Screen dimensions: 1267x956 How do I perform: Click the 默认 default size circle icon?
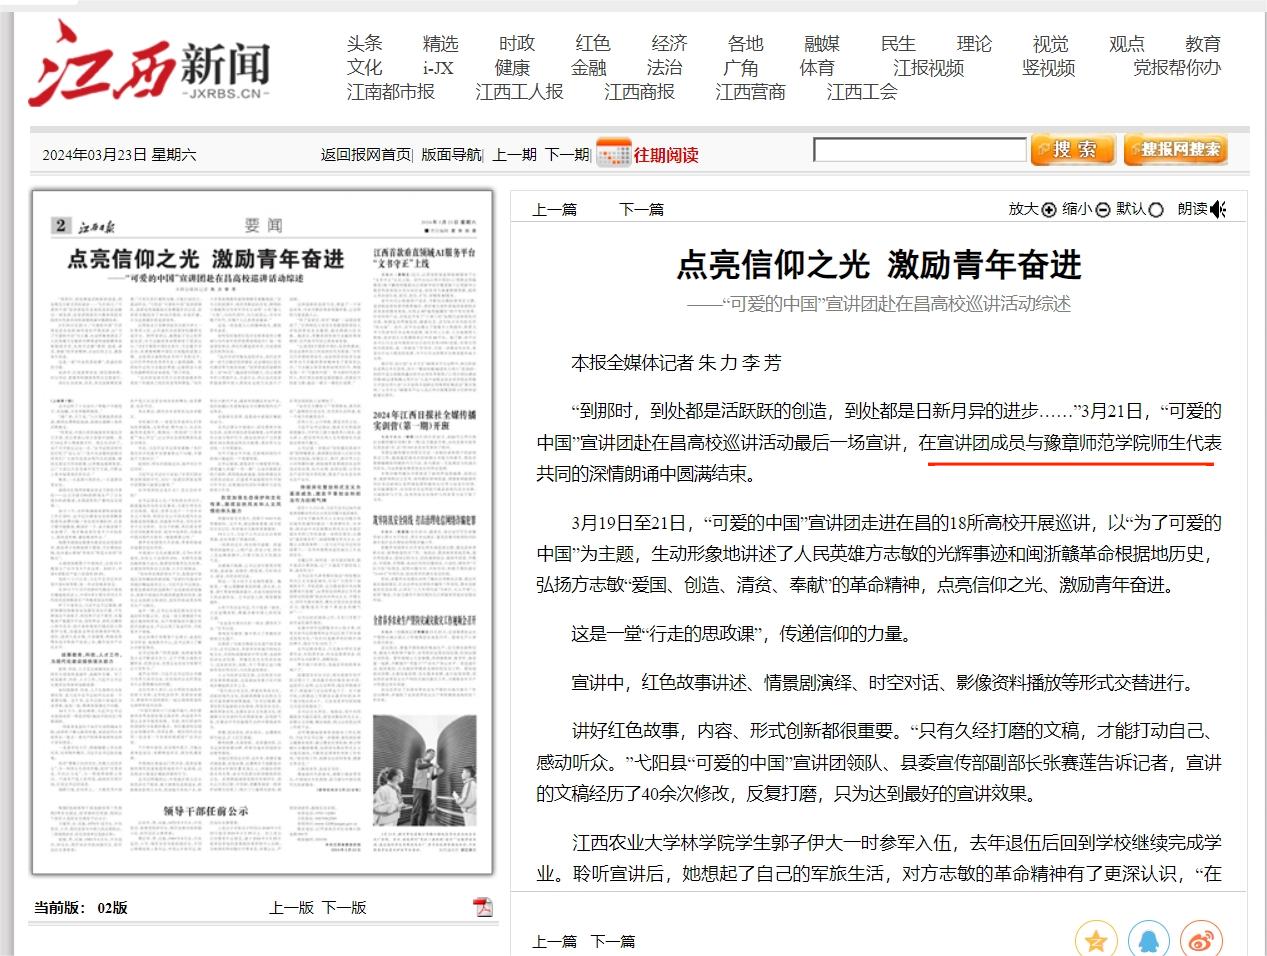point(1156,209)
